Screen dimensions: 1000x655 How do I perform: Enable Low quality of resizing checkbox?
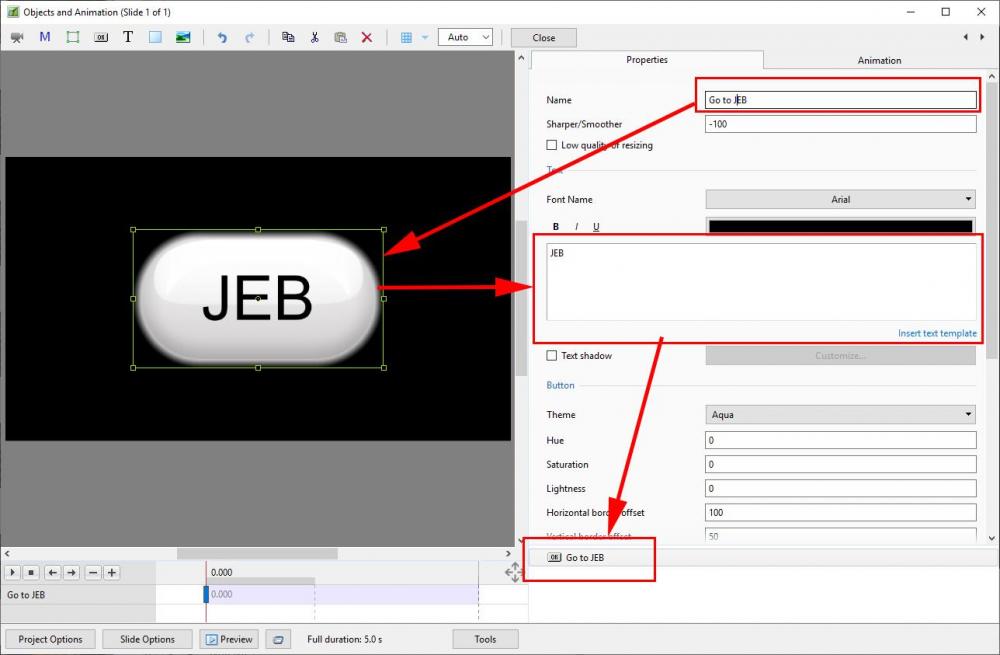(552, 145)
